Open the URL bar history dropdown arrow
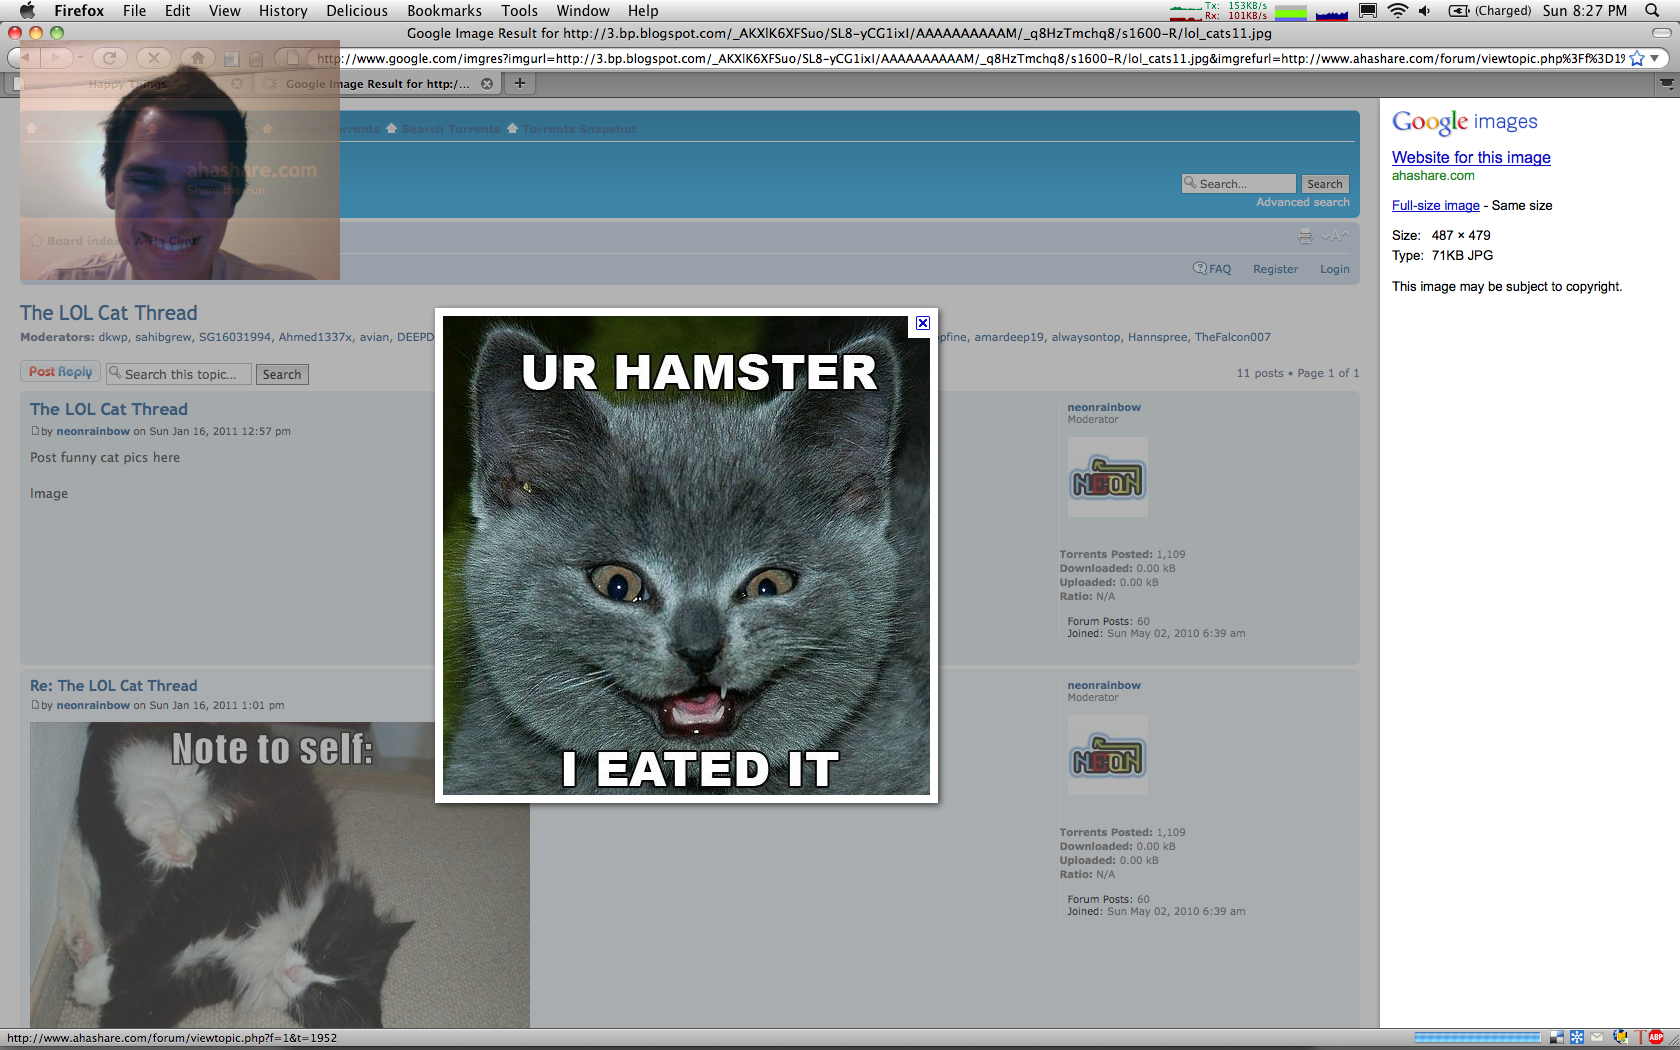Screen dimensions: 1680x1050 click(1655, 59)
